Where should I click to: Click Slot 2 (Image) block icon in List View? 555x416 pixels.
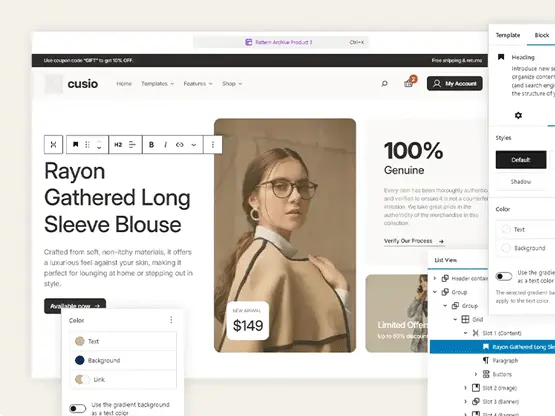pyautogui.click(x=476, y=388)
